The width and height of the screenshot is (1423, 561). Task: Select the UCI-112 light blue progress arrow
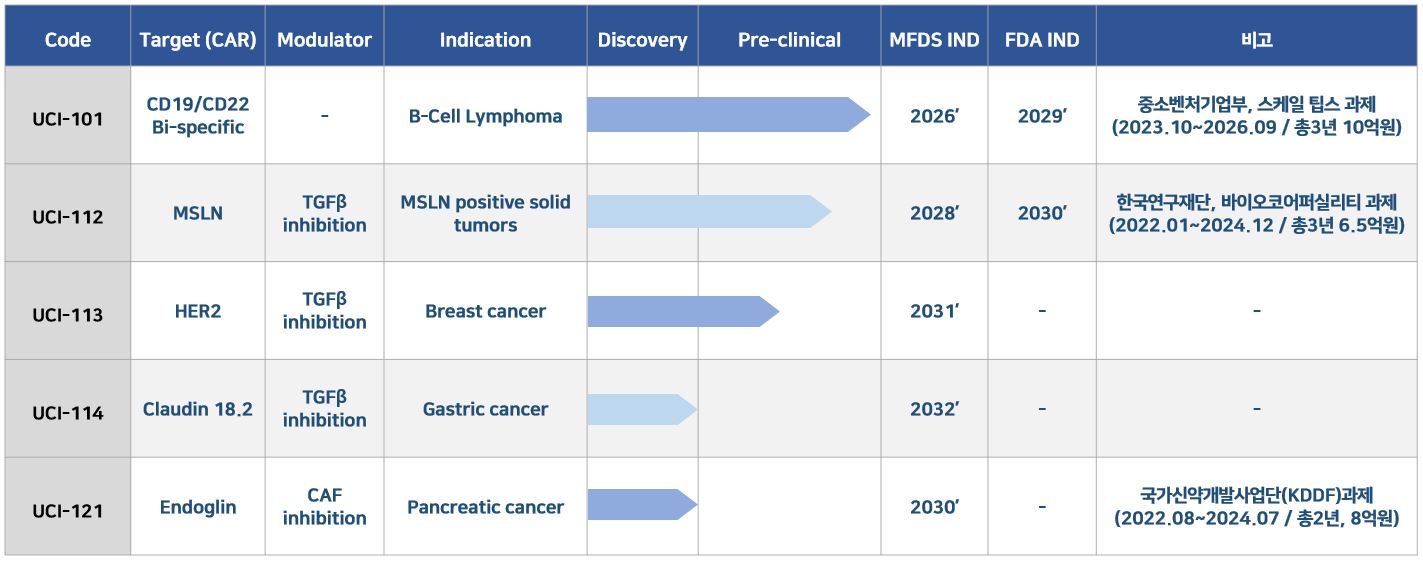click(709, 212)
